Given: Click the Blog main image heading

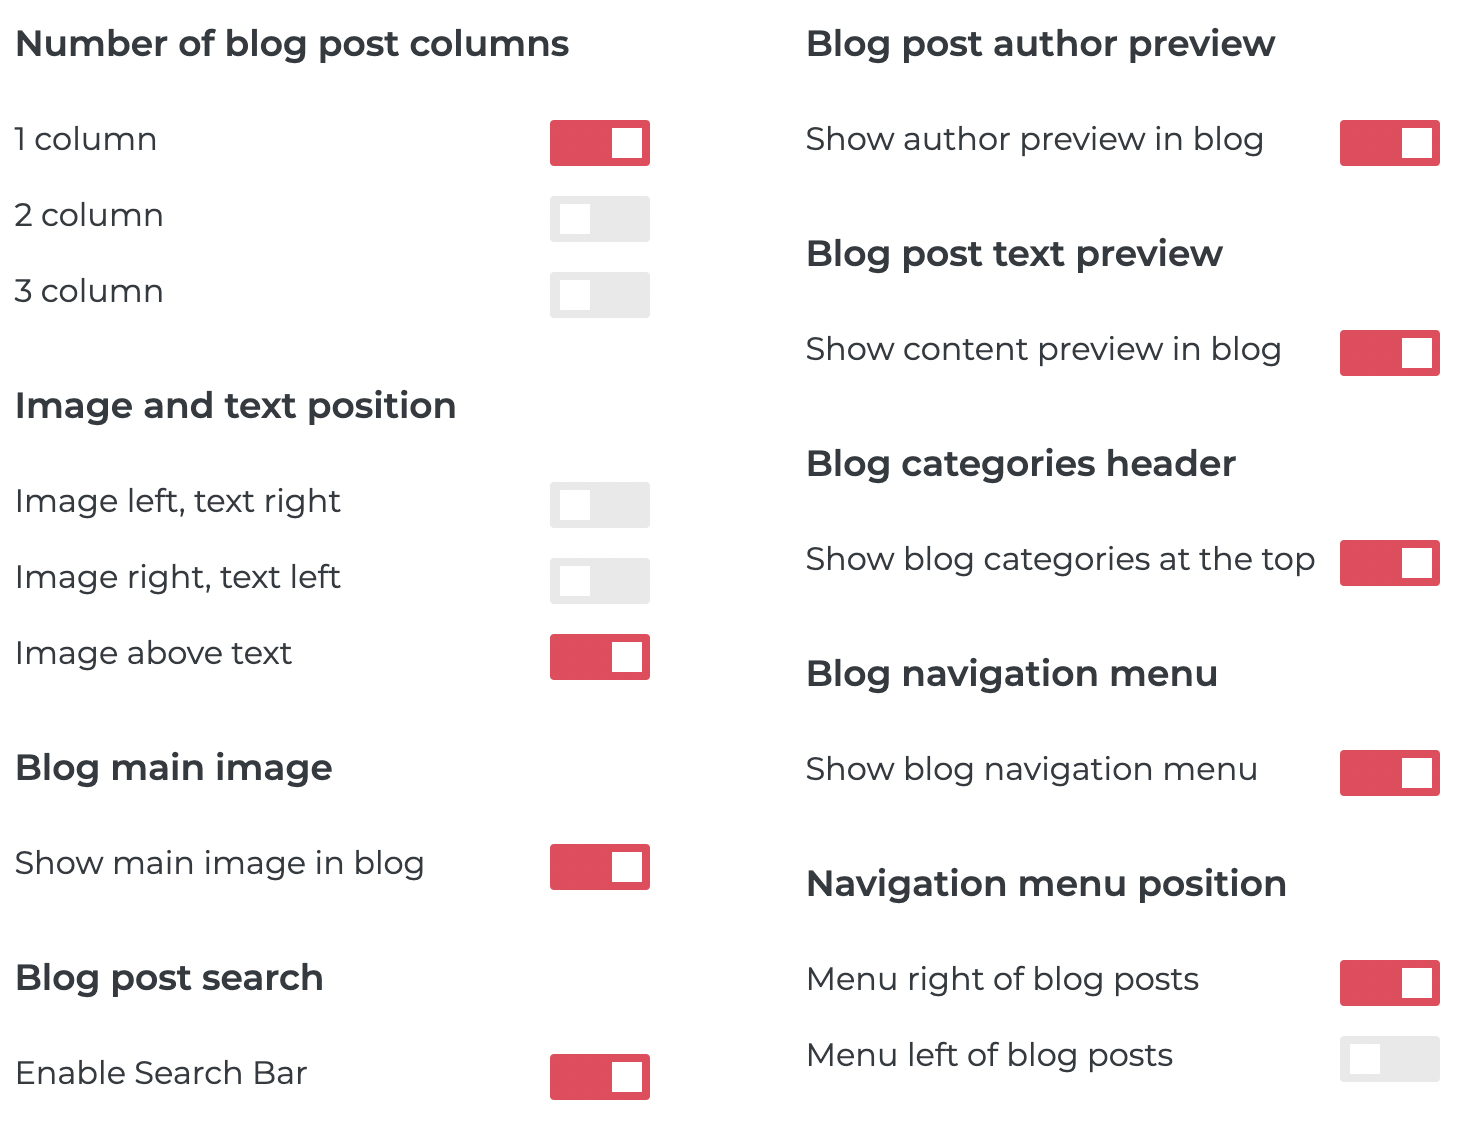Looking at the screenshot, I should pos(174,769).
